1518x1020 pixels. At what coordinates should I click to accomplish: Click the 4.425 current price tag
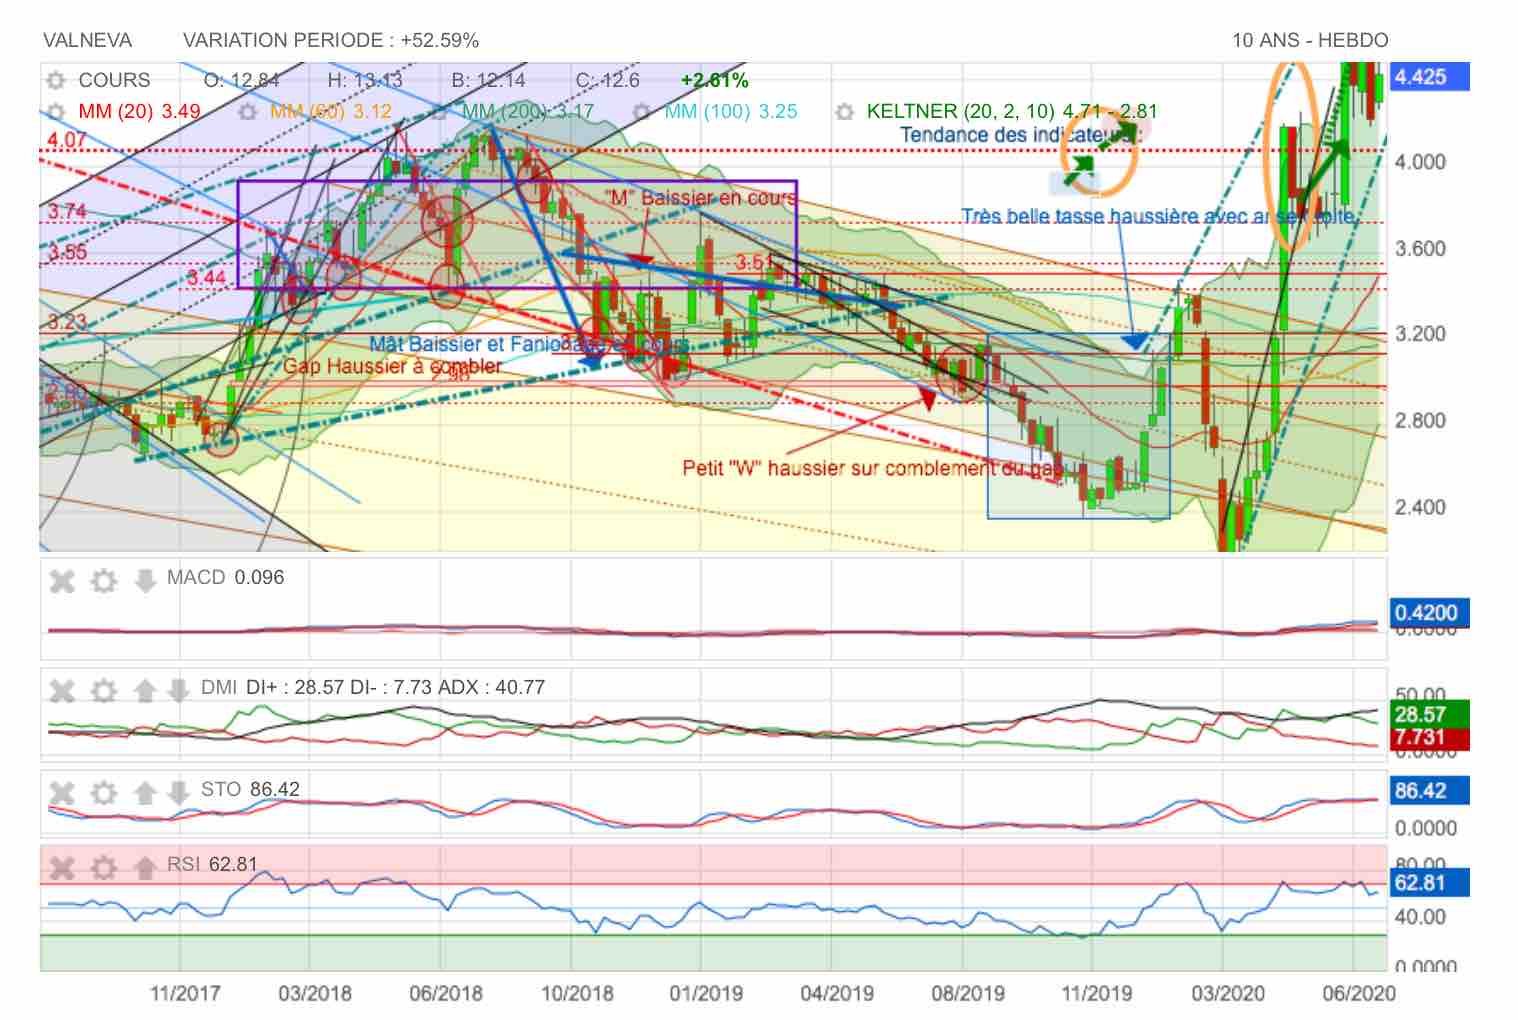[1429, 77]
